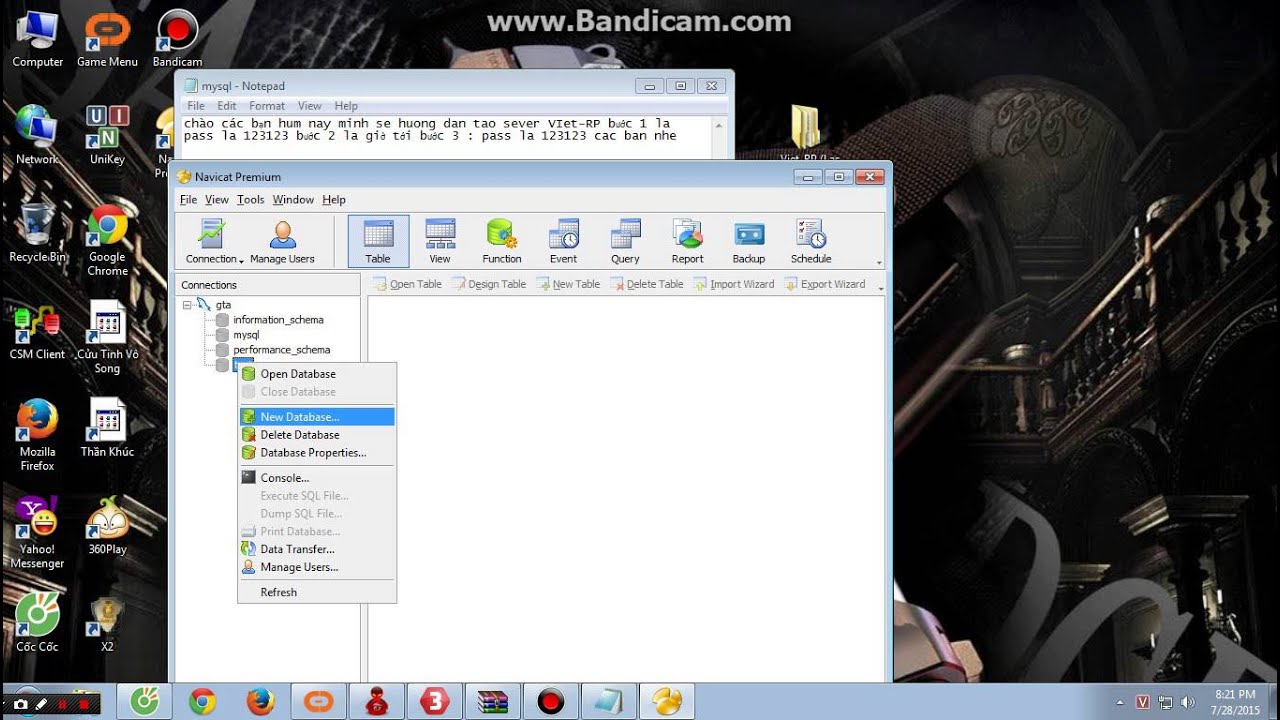Screen dimensions: 1280x720
Task: Click the Report toolbar icon
Action: (x=687, y=241)
